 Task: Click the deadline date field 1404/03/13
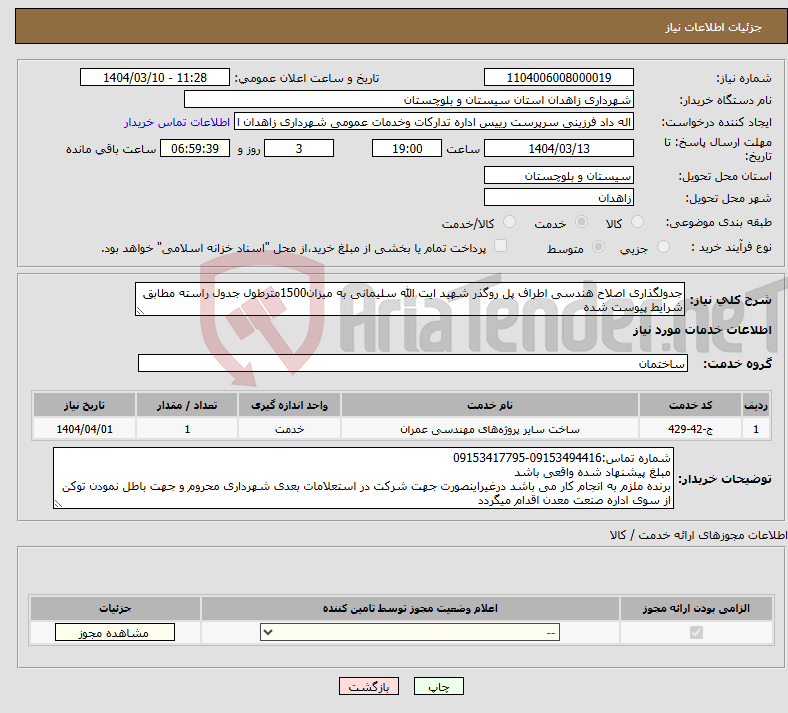(x=558, y=148)
